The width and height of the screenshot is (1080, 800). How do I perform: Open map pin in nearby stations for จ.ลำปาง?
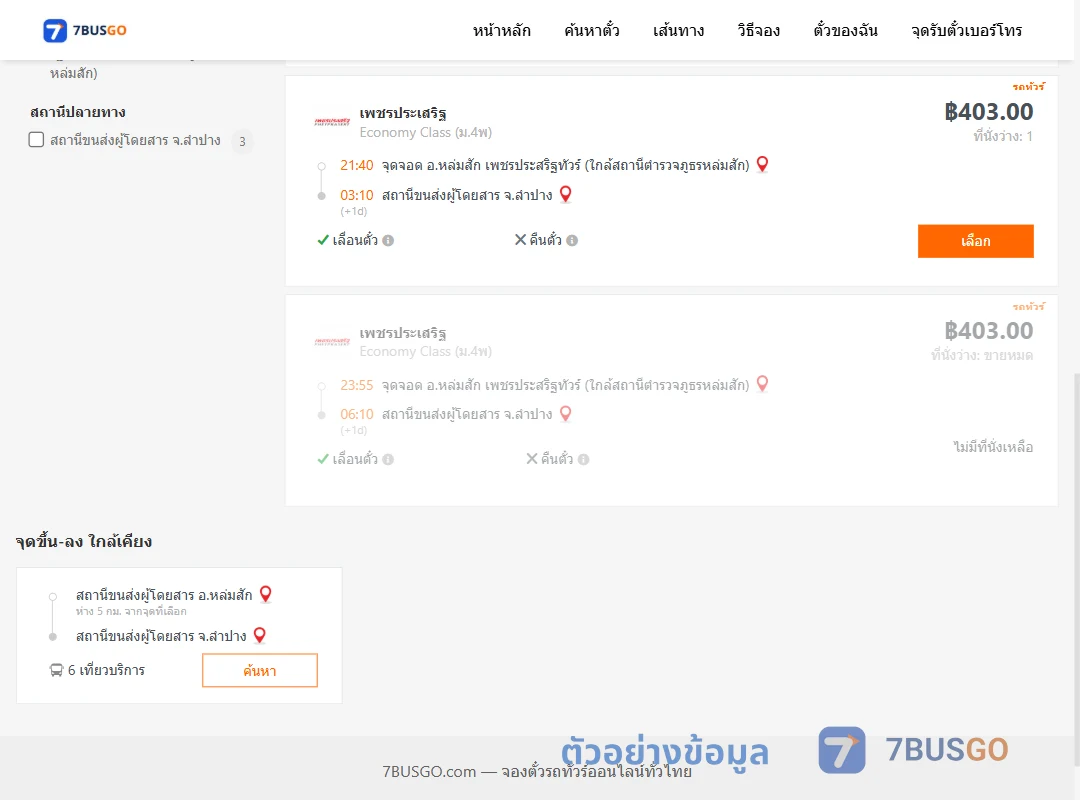(260, 635)
